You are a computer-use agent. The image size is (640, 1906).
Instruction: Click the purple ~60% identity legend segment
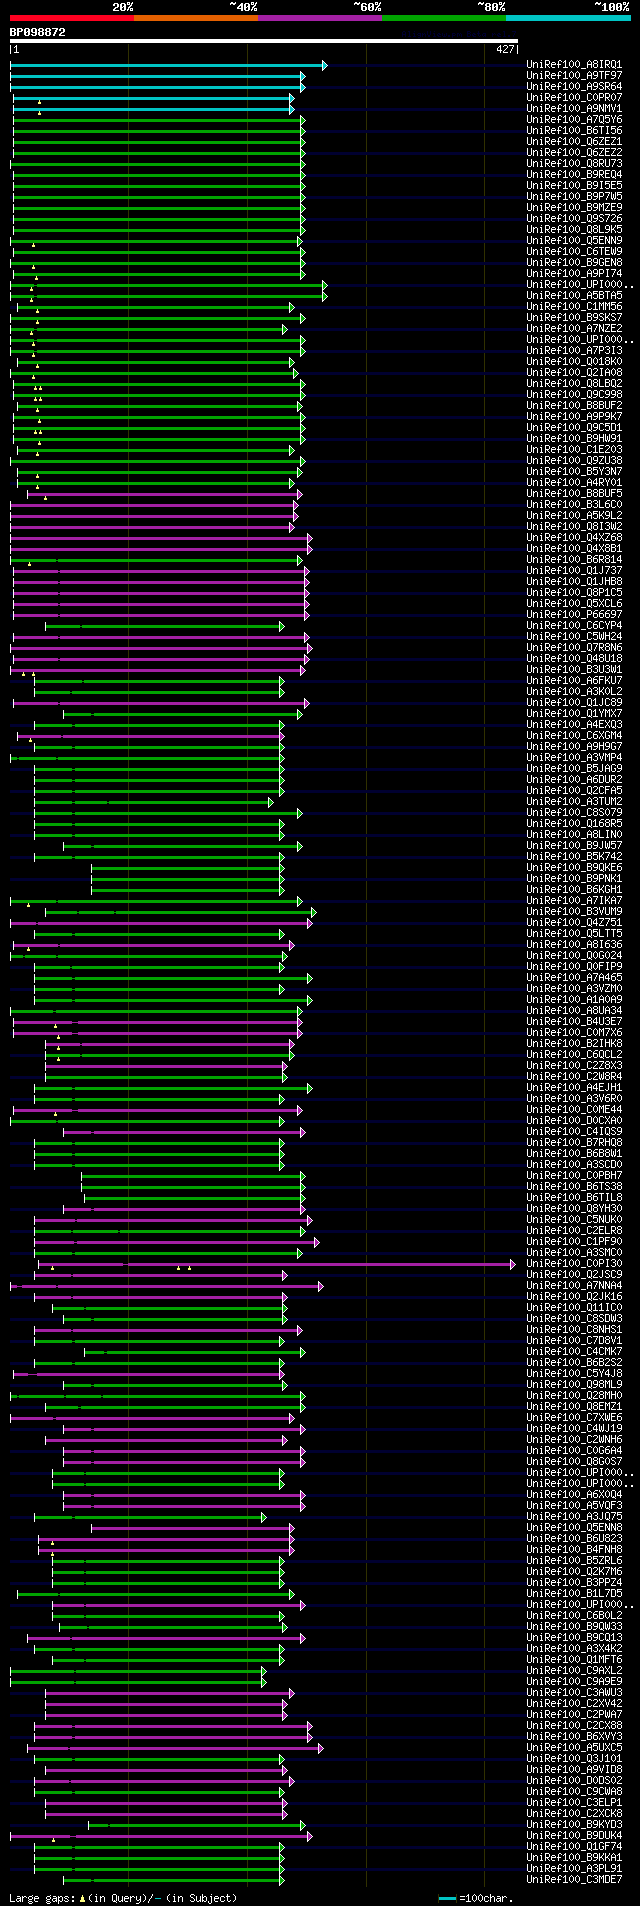[319, 18]
